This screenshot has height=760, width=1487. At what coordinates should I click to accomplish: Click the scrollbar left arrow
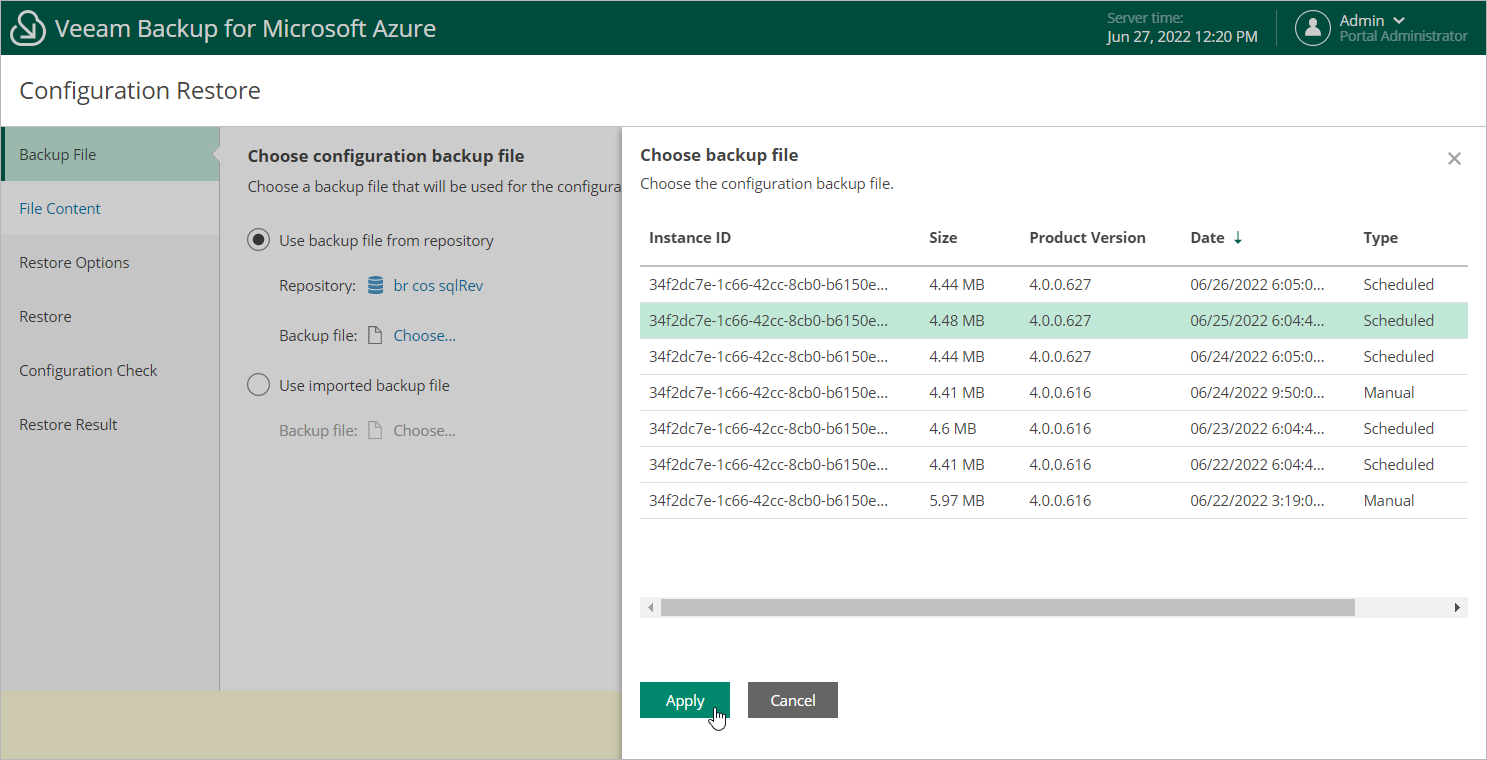click(x=651, y=608)
